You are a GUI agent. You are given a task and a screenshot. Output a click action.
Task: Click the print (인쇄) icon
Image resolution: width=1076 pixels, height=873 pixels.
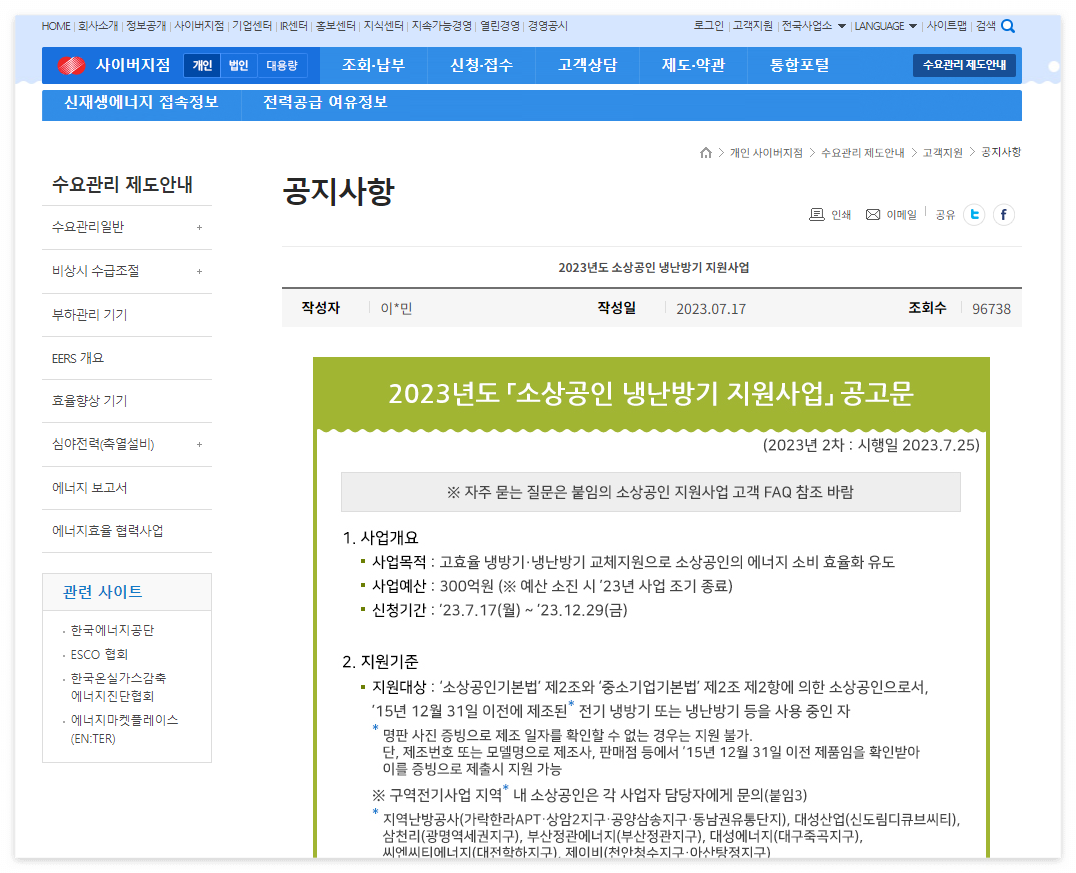818,214
